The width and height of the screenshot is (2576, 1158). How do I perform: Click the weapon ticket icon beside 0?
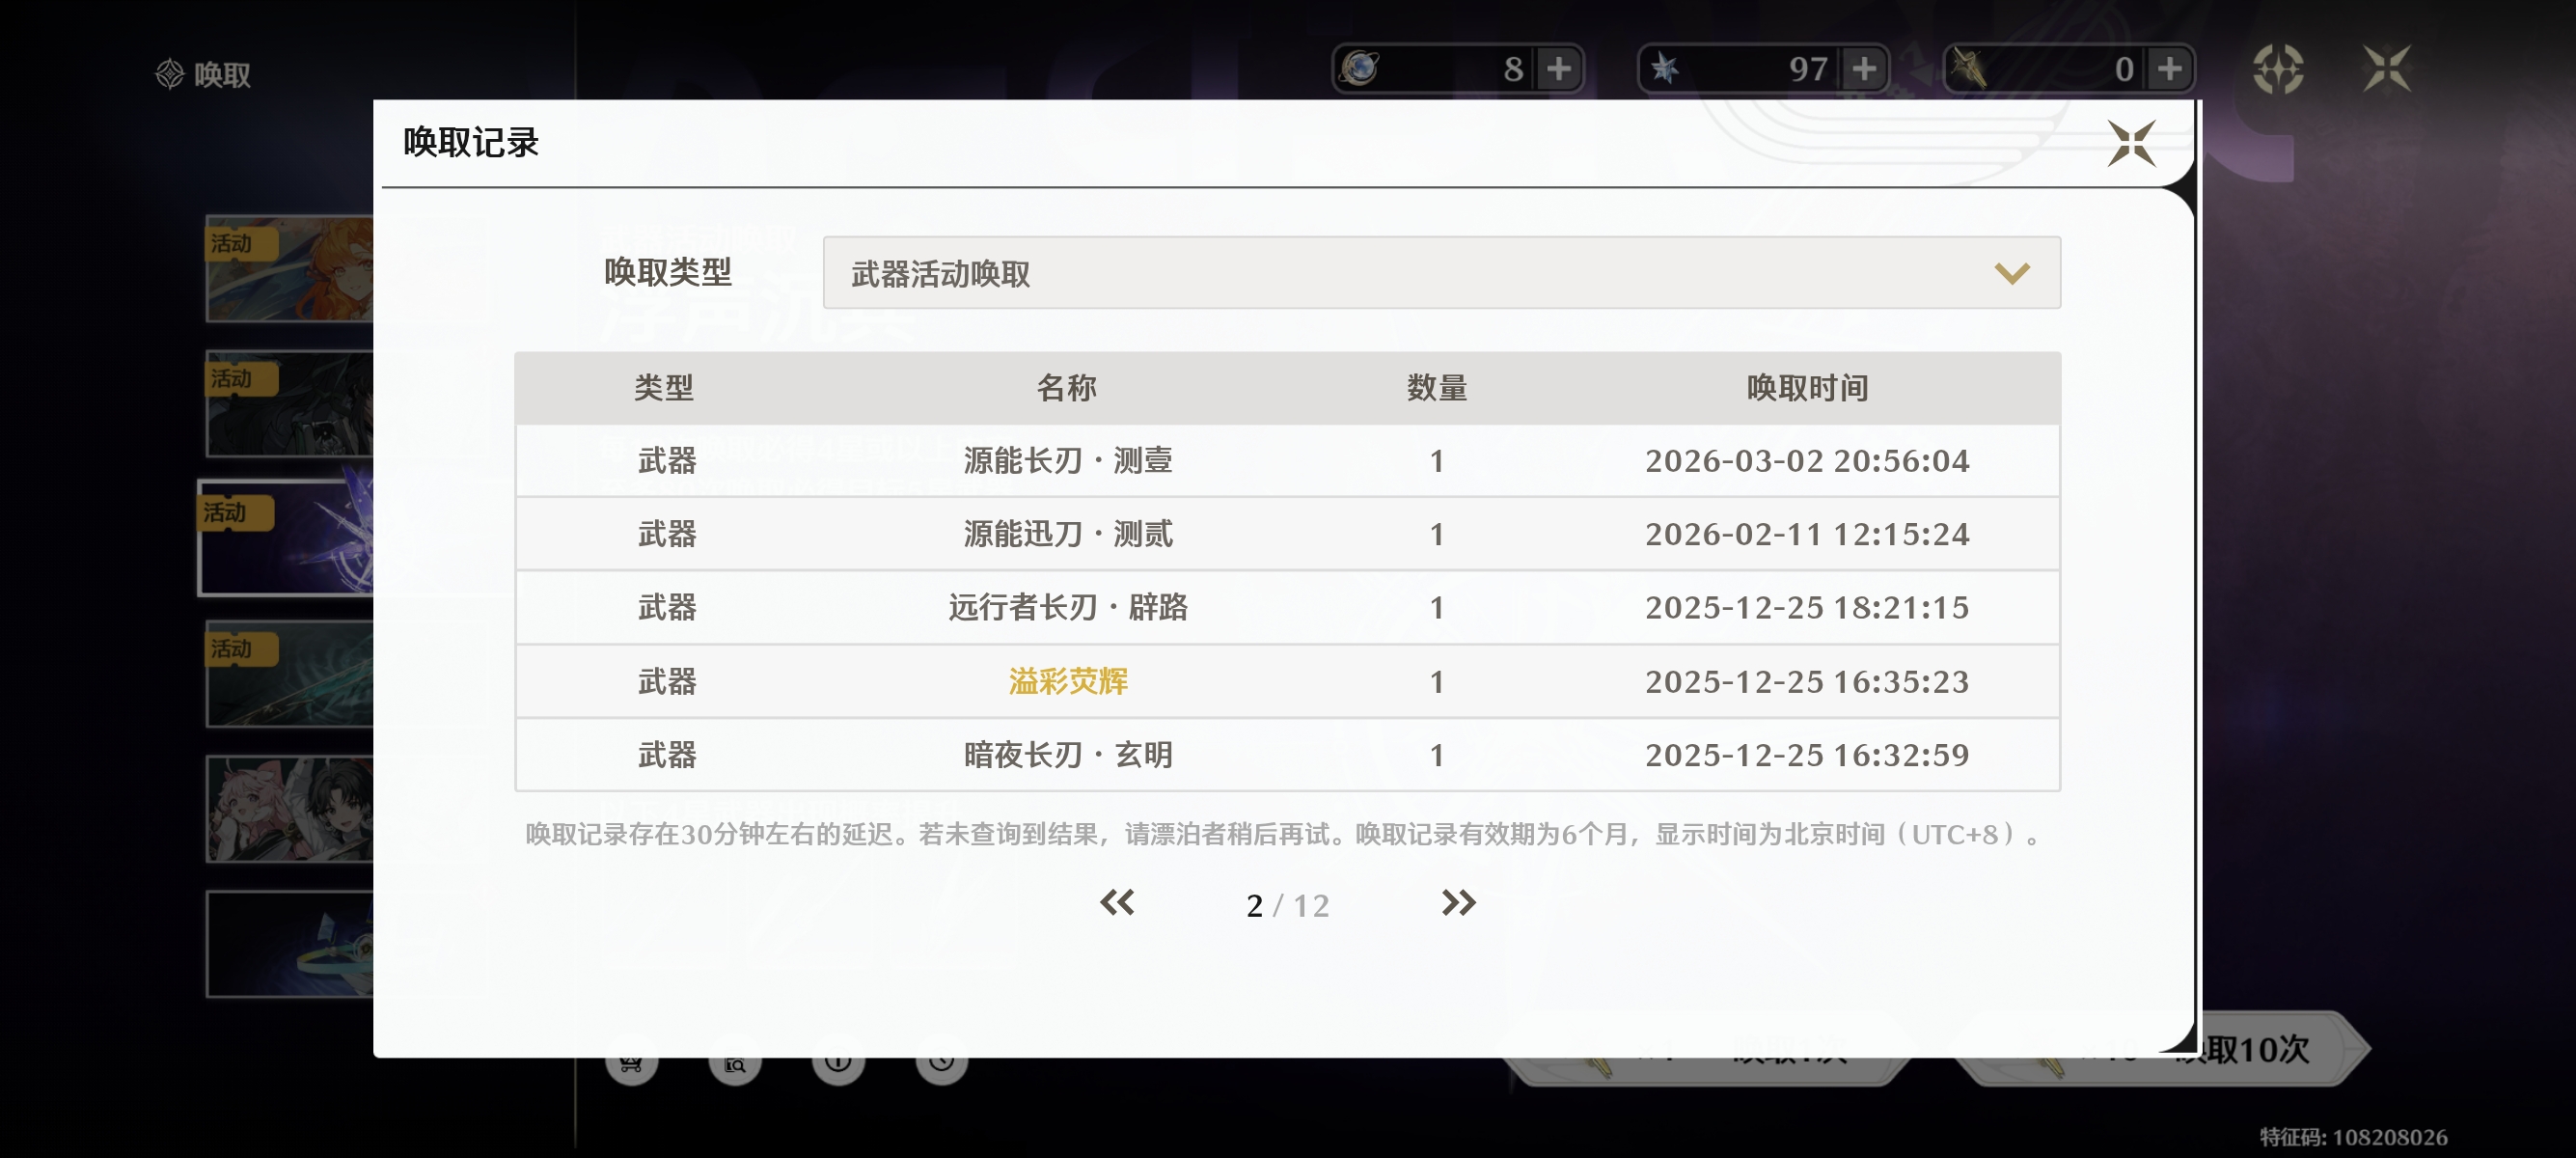coord(1970,69)
